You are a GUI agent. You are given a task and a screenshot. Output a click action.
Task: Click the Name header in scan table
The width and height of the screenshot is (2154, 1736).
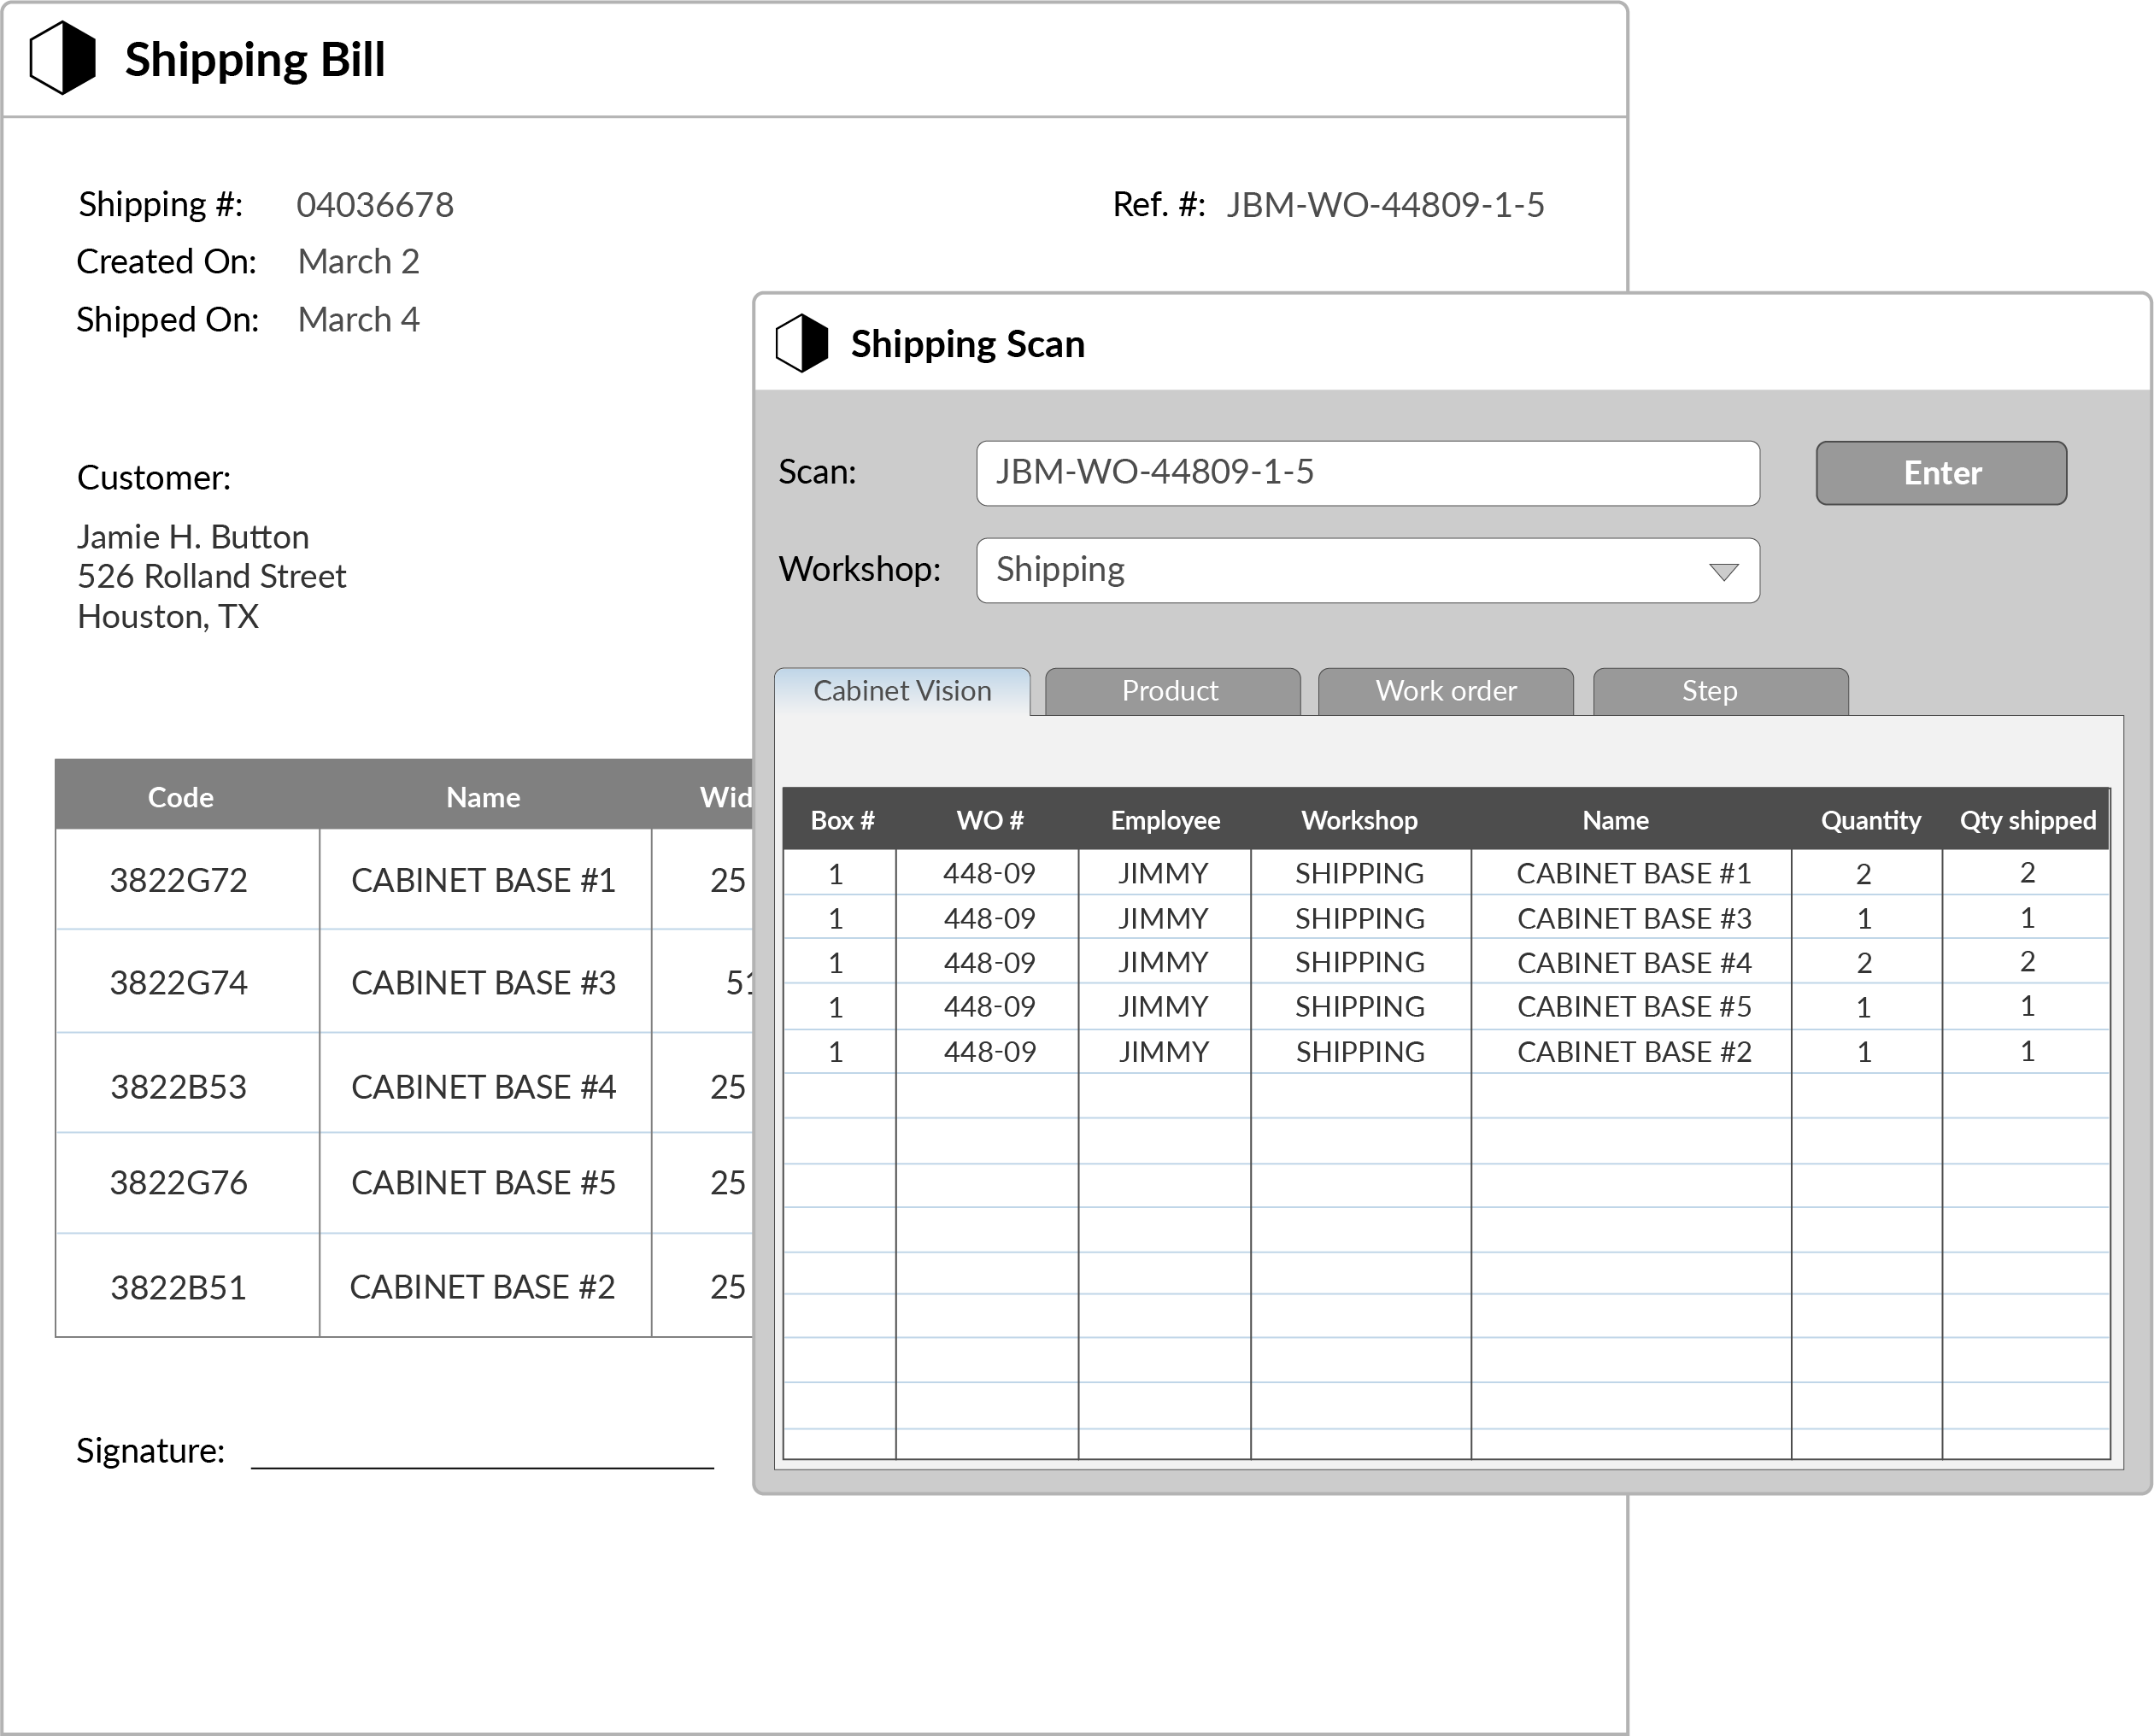[1615, 820]
